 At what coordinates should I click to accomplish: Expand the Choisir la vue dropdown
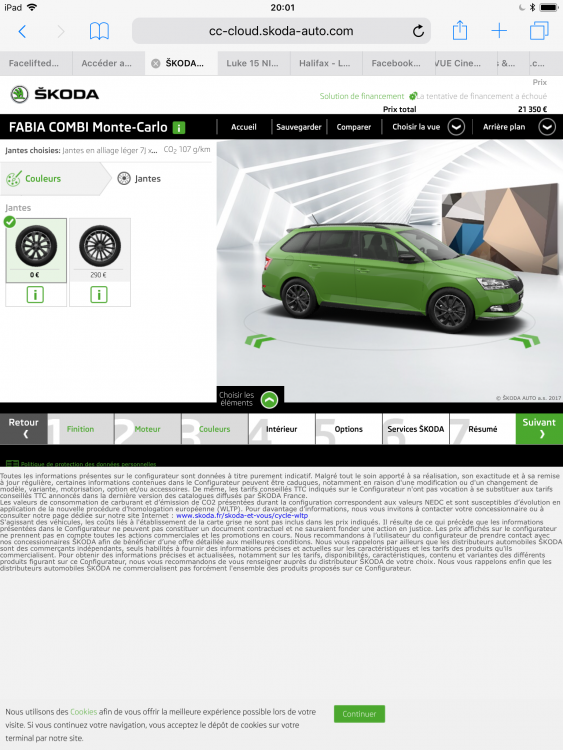(x=456, y=127)
